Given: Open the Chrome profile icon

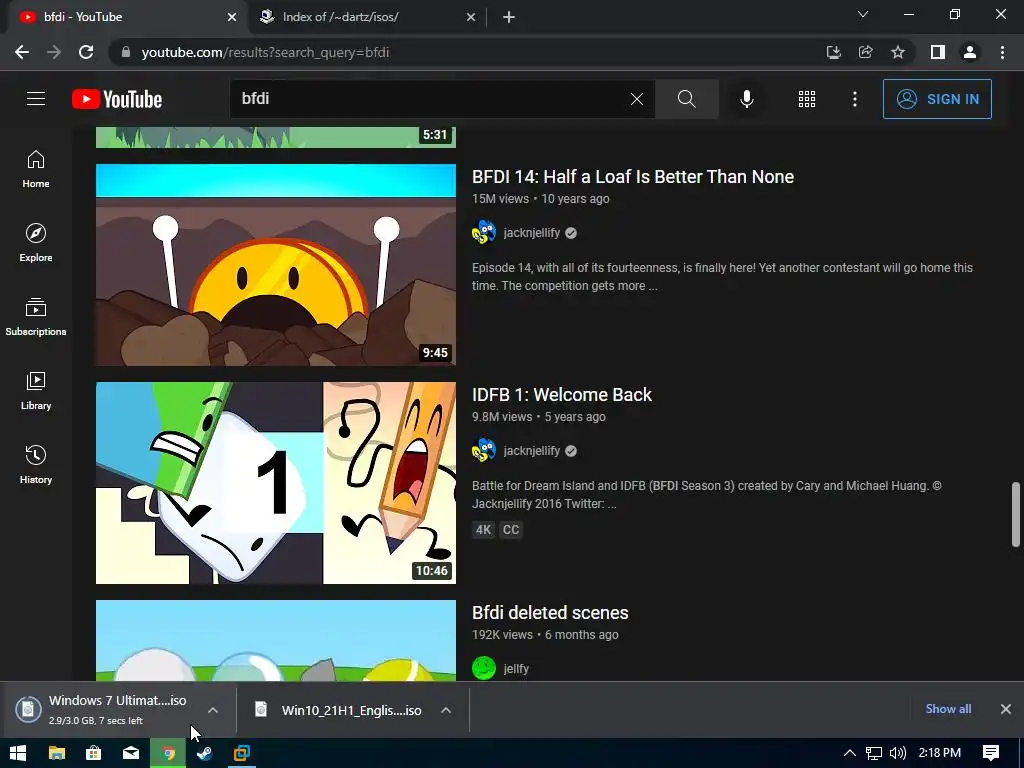Looking at the screenshot, I should tap(970, 52).
